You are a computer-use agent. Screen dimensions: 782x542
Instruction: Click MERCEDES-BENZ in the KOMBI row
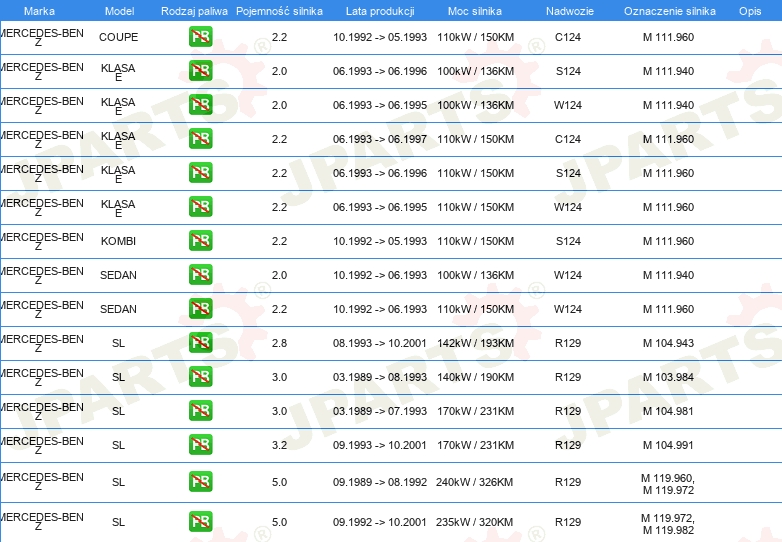coord(41,241)
